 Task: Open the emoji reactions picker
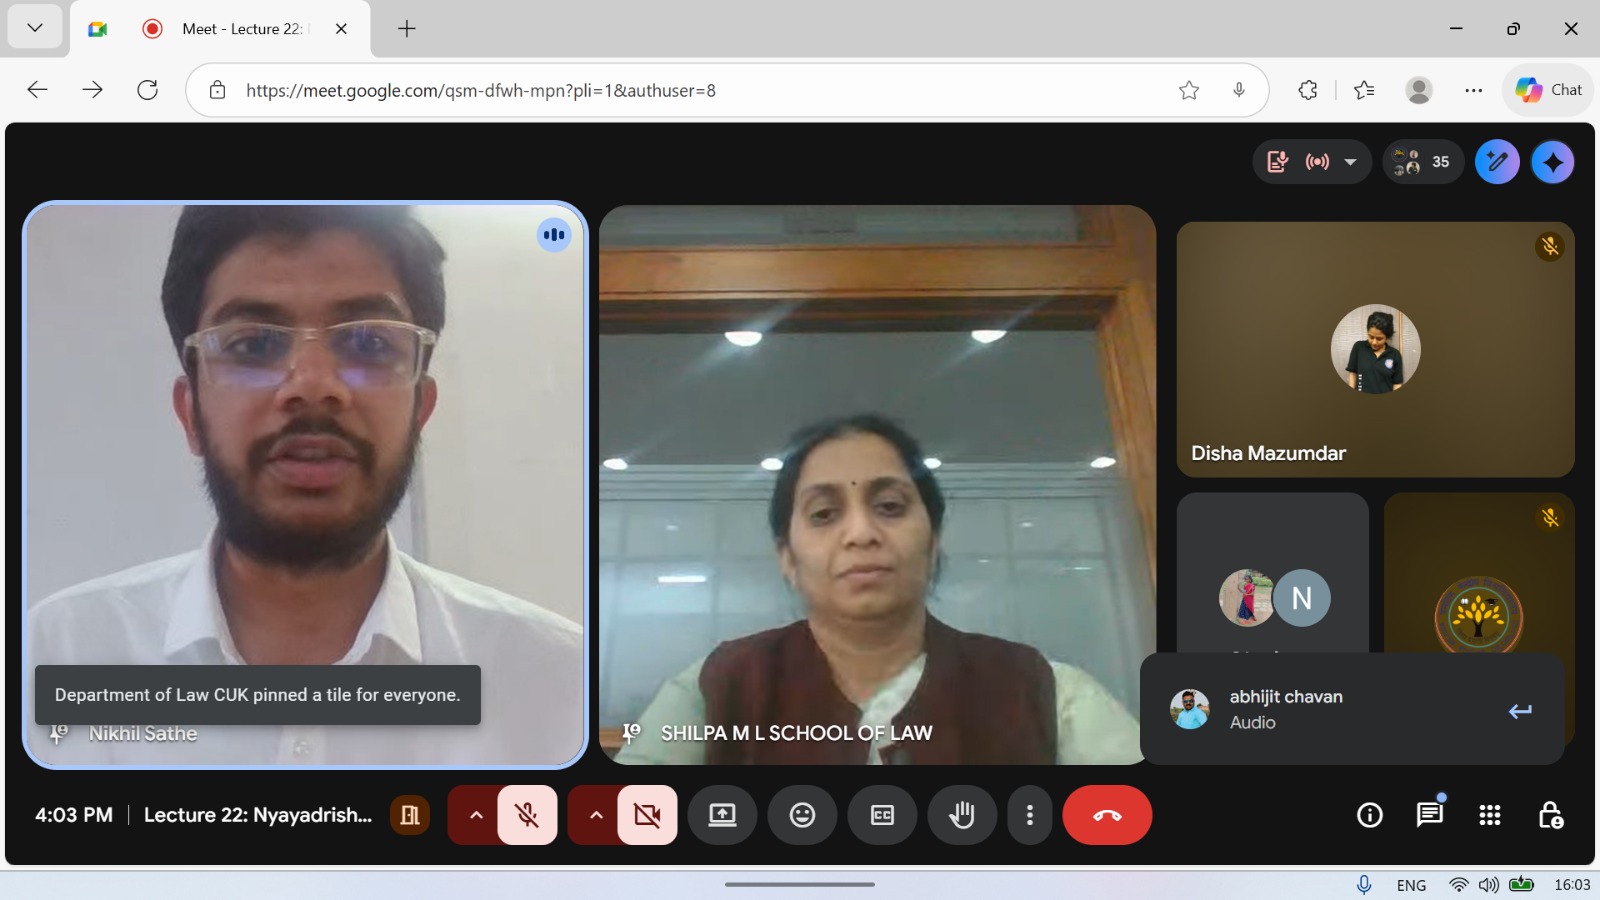point(802,815)
